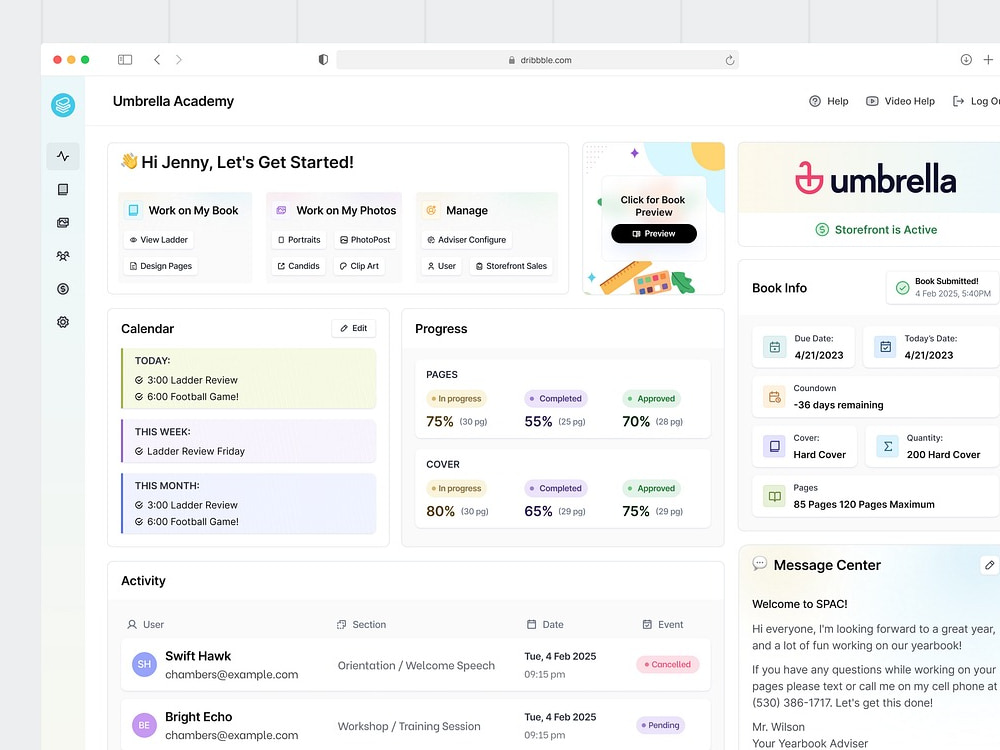Open the app logo at sidebar top
The width and height of the screenshot is (1000, 750).
tap(63, 105)
